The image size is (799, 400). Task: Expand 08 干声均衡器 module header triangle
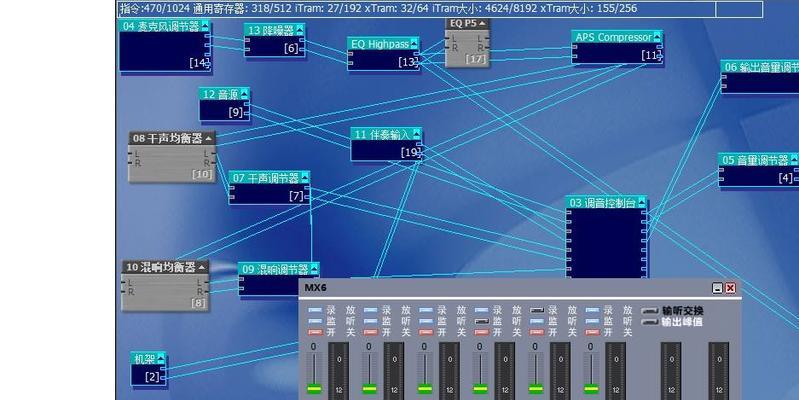coord(208,138)
